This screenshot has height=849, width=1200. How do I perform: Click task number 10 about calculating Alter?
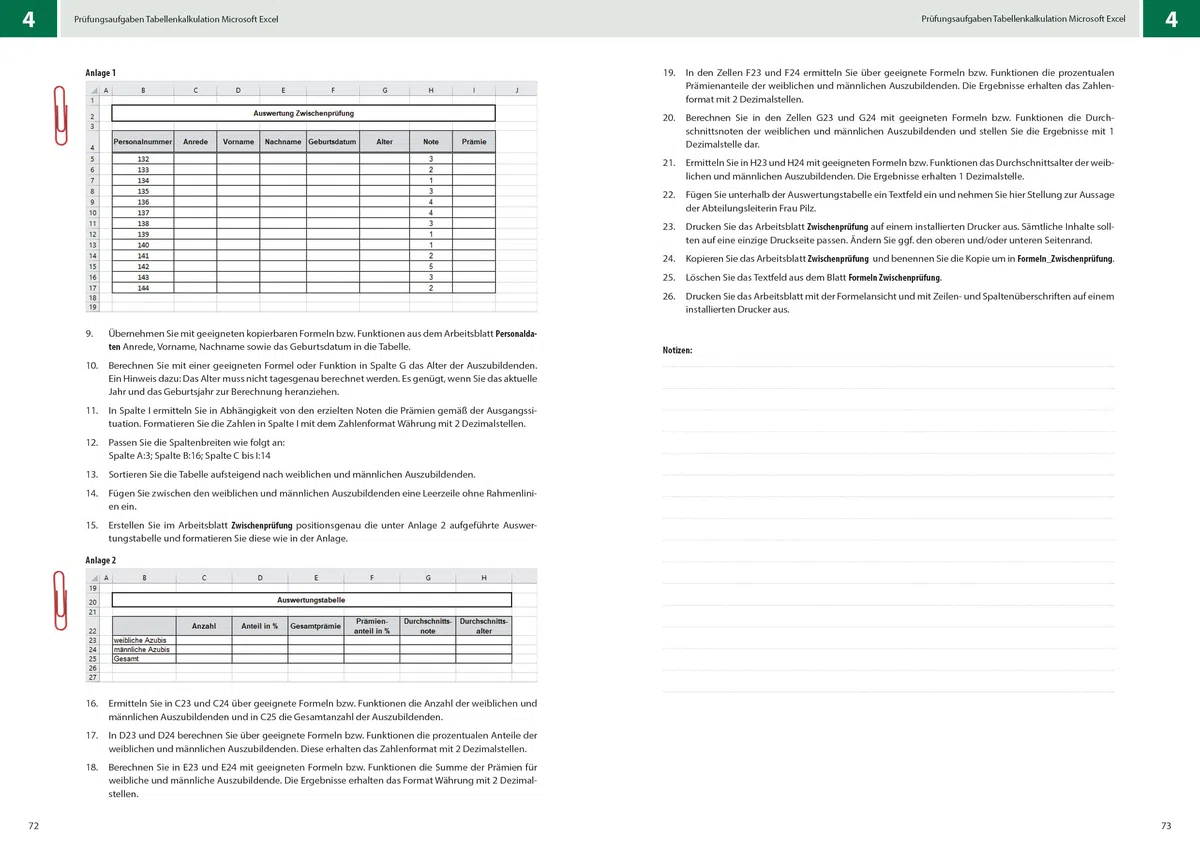click(x=91, y=365)
